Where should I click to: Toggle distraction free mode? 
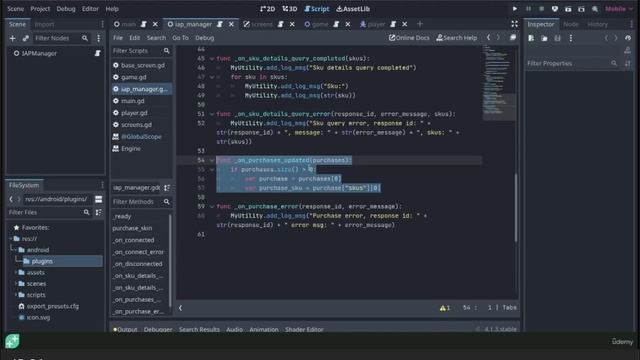tap(514, 24)
